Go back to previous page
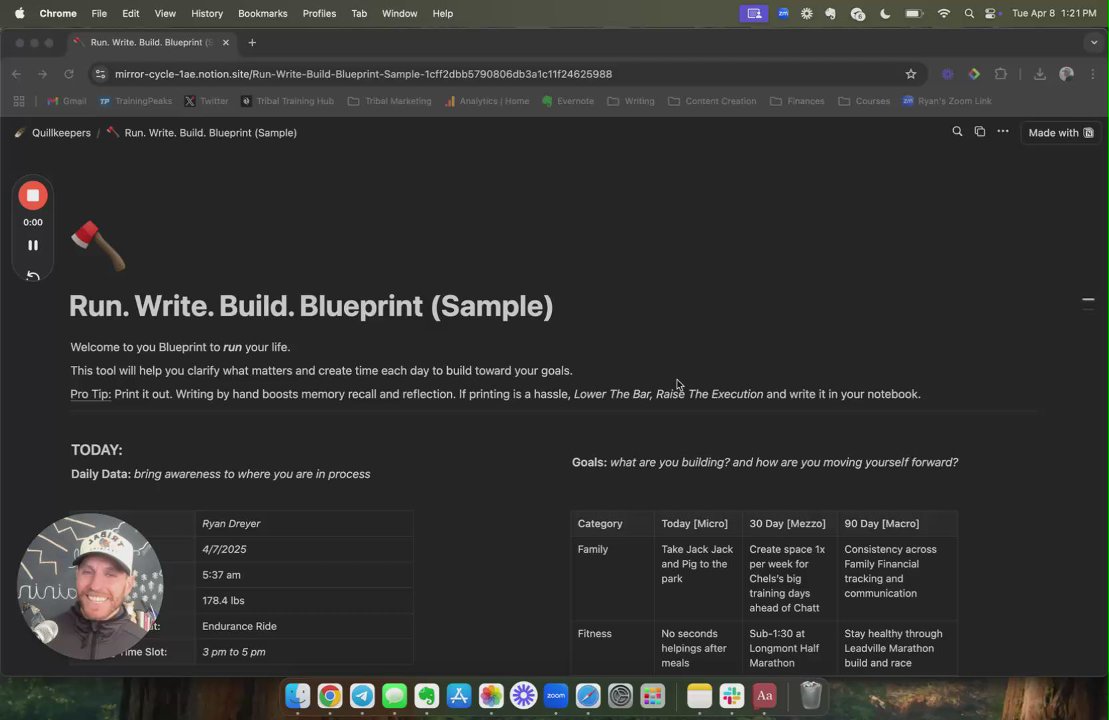The width and height of the screenshot is (1109, 720). [17, 74]
